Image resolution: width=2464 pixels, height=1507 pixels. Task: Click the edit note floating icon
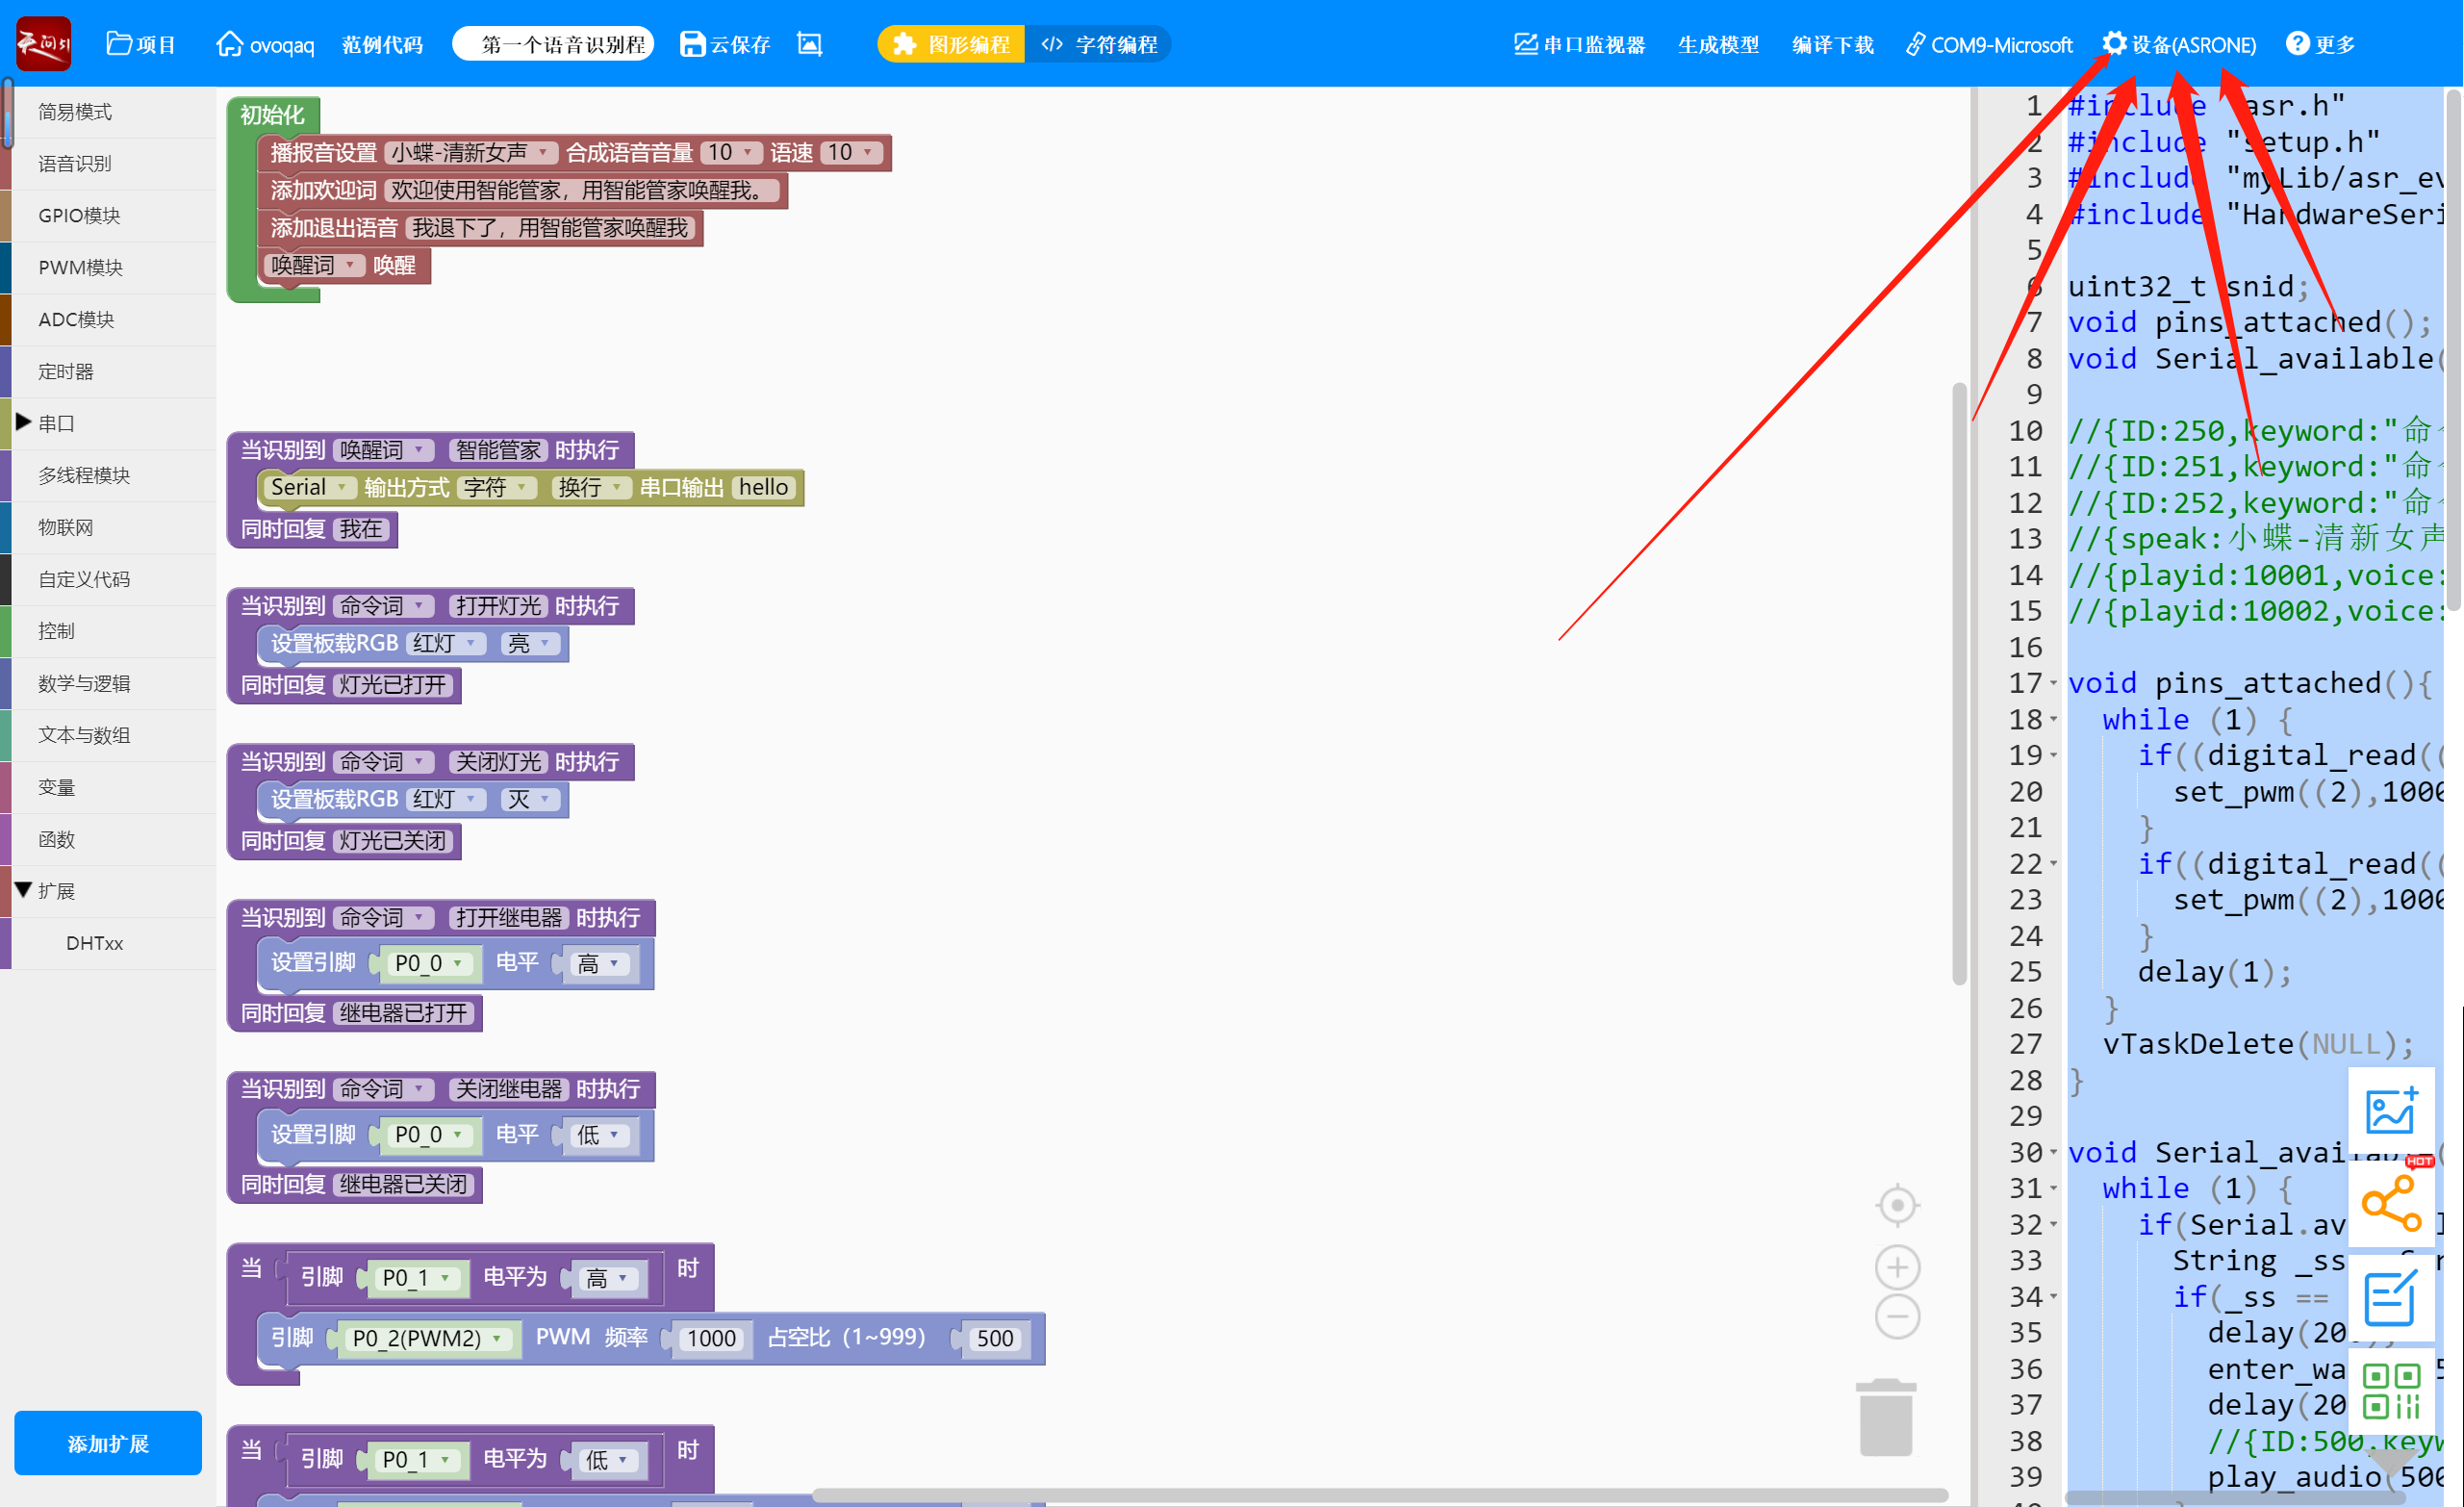(x=2391, y=1298)
